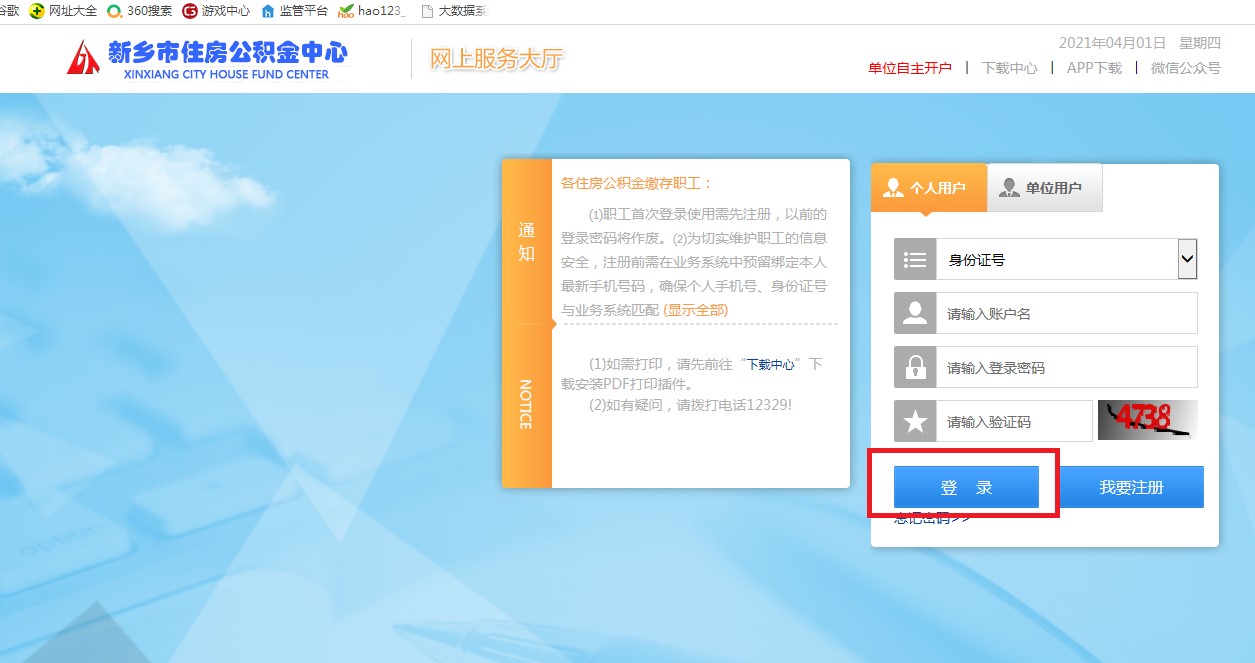The width and height of the screenshot is (1255, 663).
Task: Click the 星期四 weekday text
Action: 1200,42
